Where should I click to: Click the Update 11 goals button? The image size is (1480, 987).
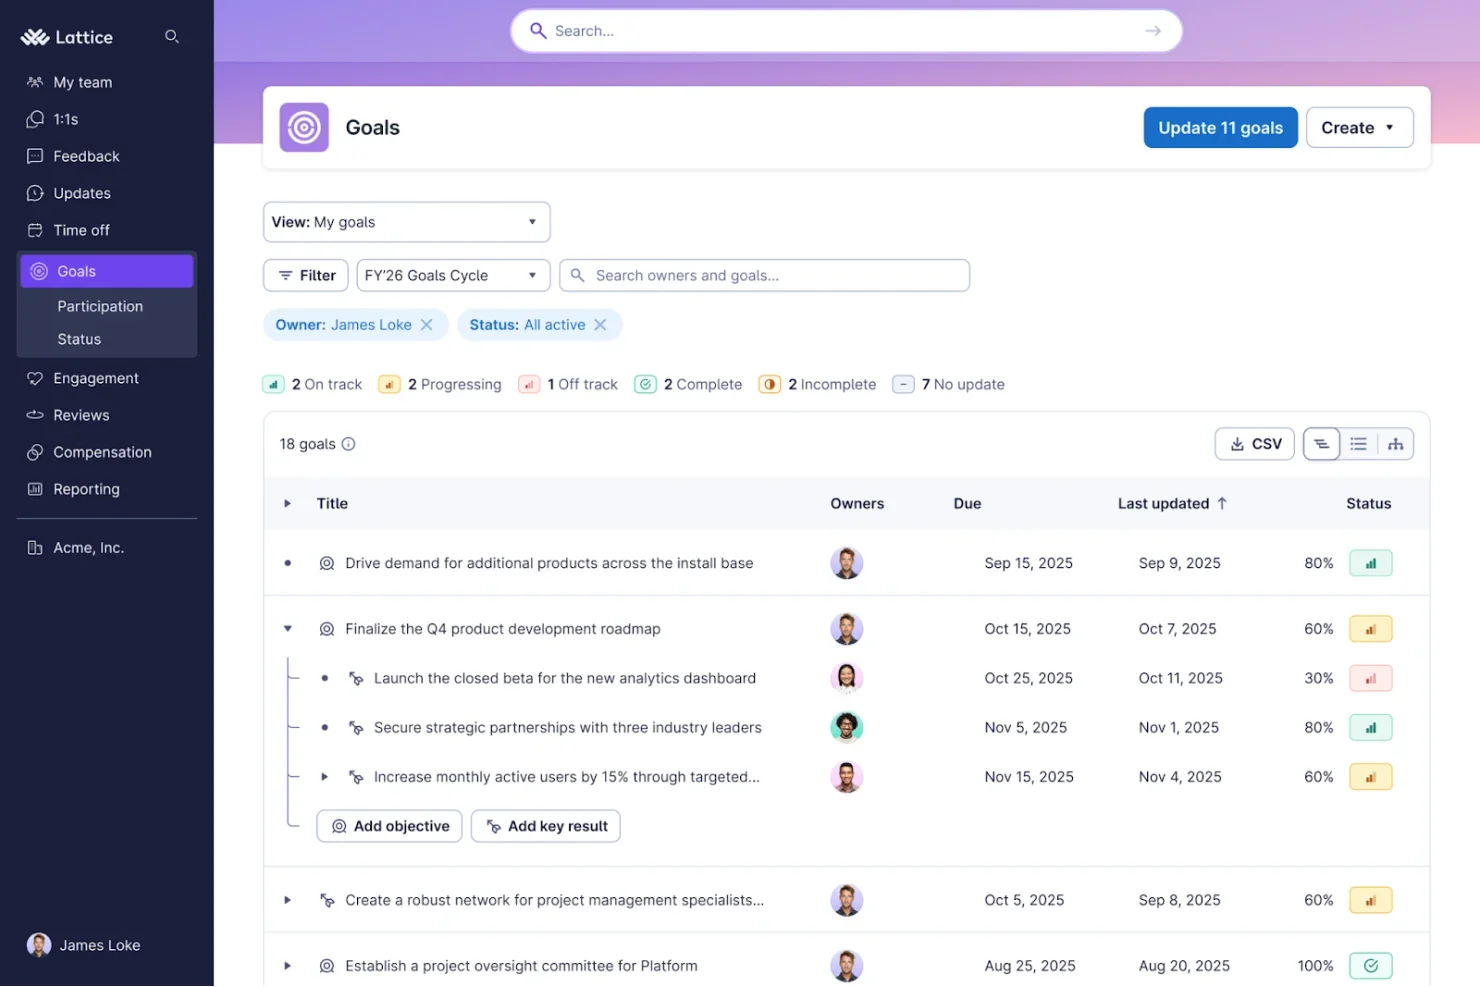coord(1220,128)
